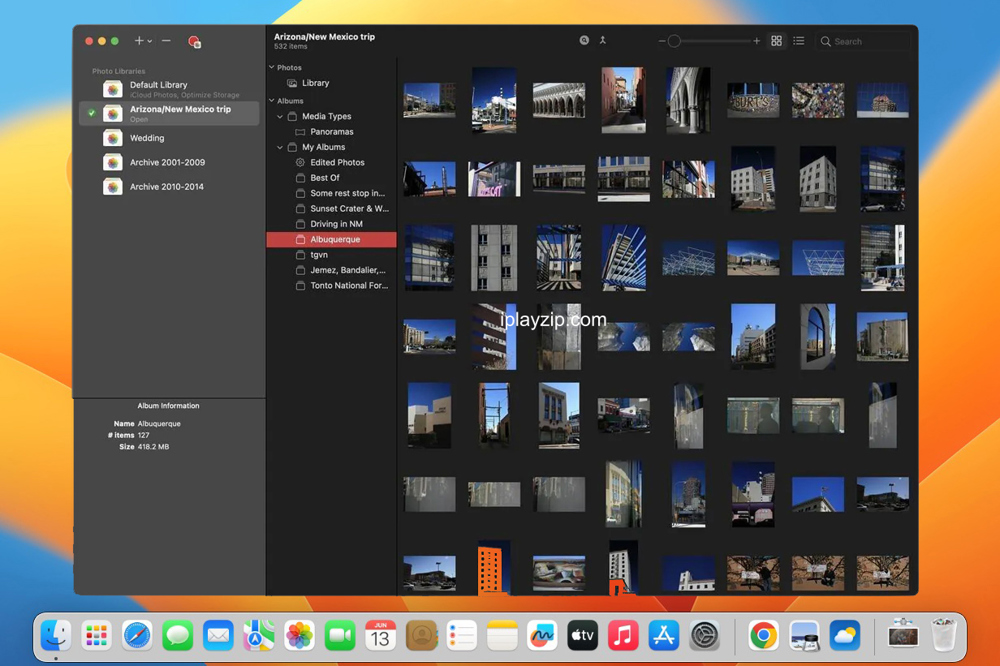Viewport: 1000px width, 666px height.
Task: Click the red record icon in toolbar
Action: 194,42
